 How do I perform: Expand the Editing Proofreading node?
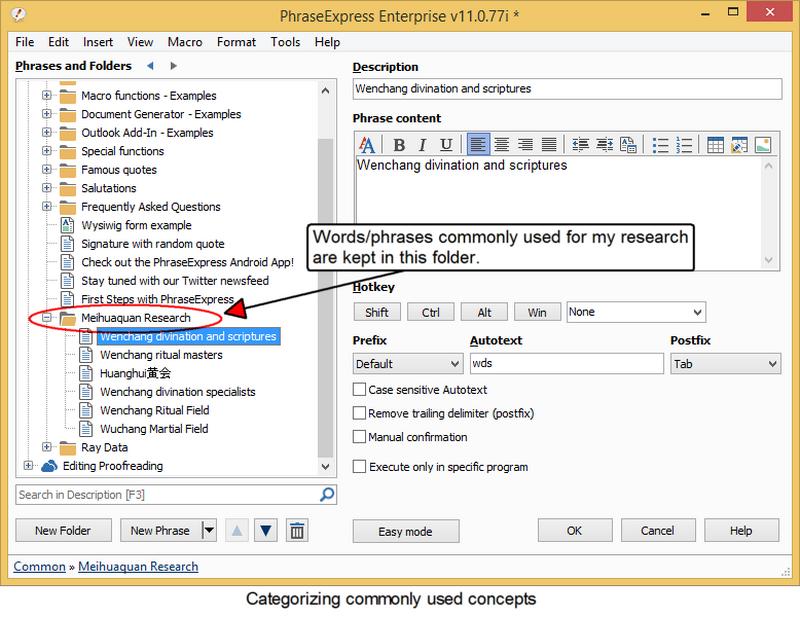coord(28,465)
